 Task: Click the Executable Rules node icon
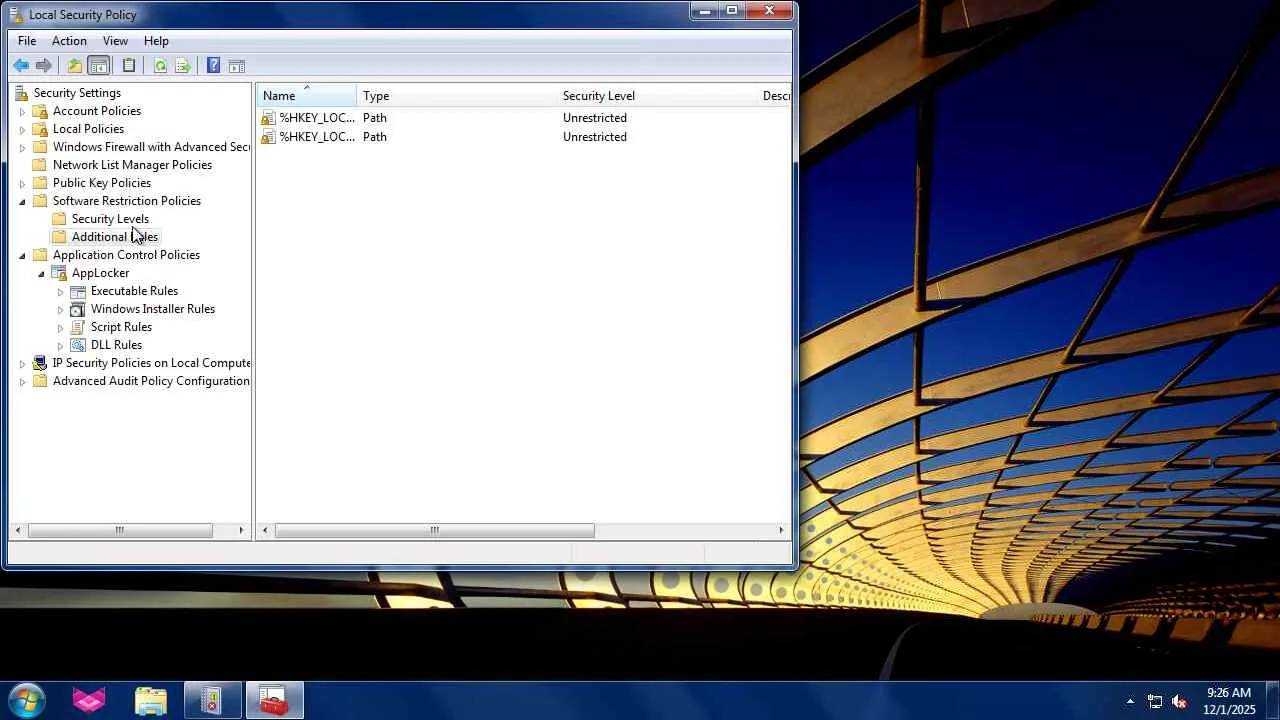tap(78, 291)
